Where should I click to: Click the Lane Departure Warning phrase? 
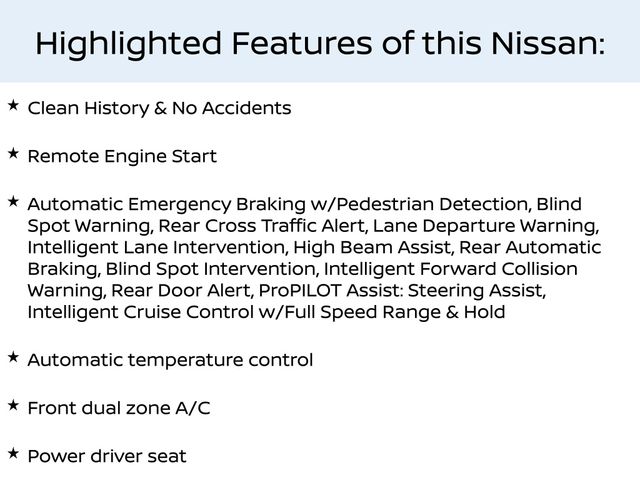click(x=485, y=226)
